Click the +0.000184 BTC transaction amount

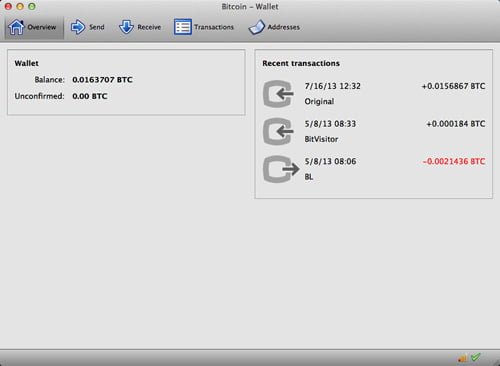456,124
